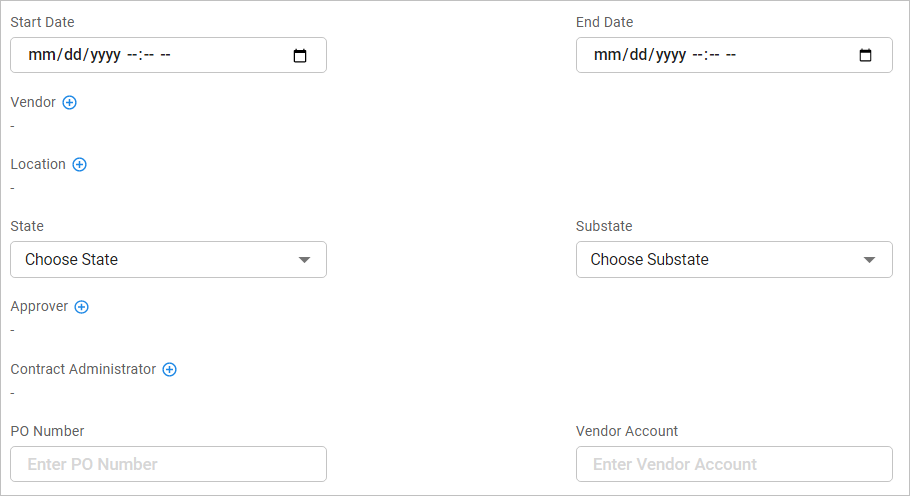This screenshot has width=910, height=496.
Task: Click into the Enter Vendor Account field
Action: point(734,464)
